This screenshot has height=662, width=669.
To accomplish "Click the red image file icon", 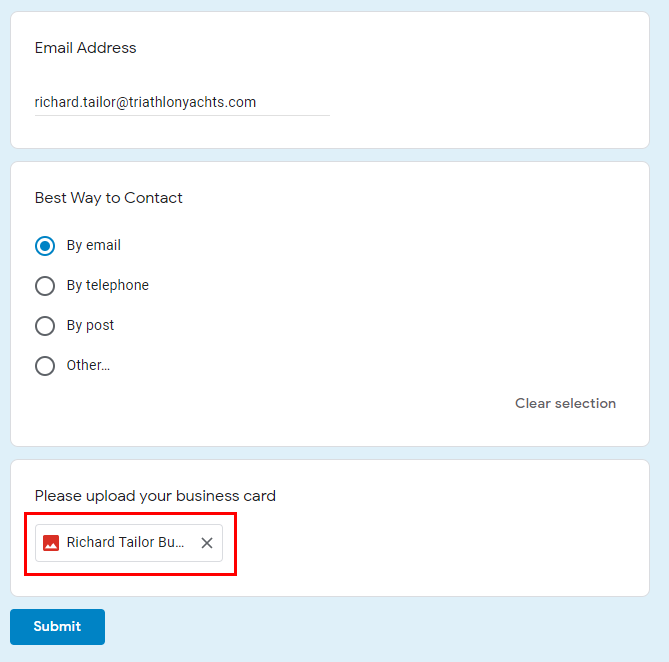I will [51, 543].
